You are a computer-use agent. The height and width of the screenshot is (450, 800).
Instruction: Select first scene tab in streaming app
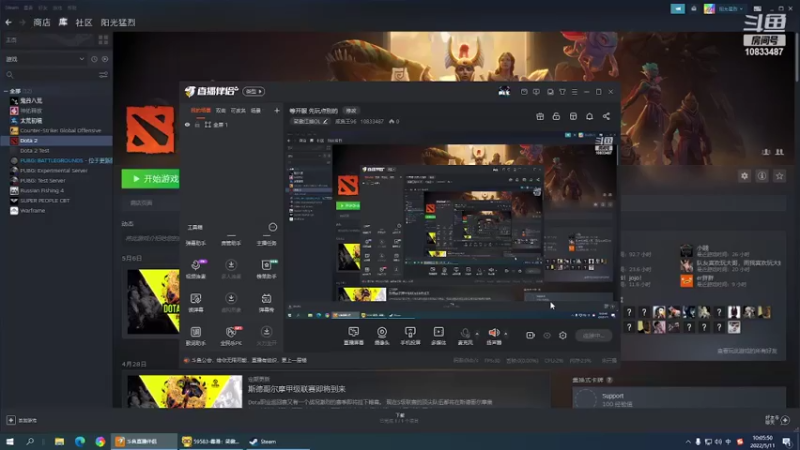[201, 110]
